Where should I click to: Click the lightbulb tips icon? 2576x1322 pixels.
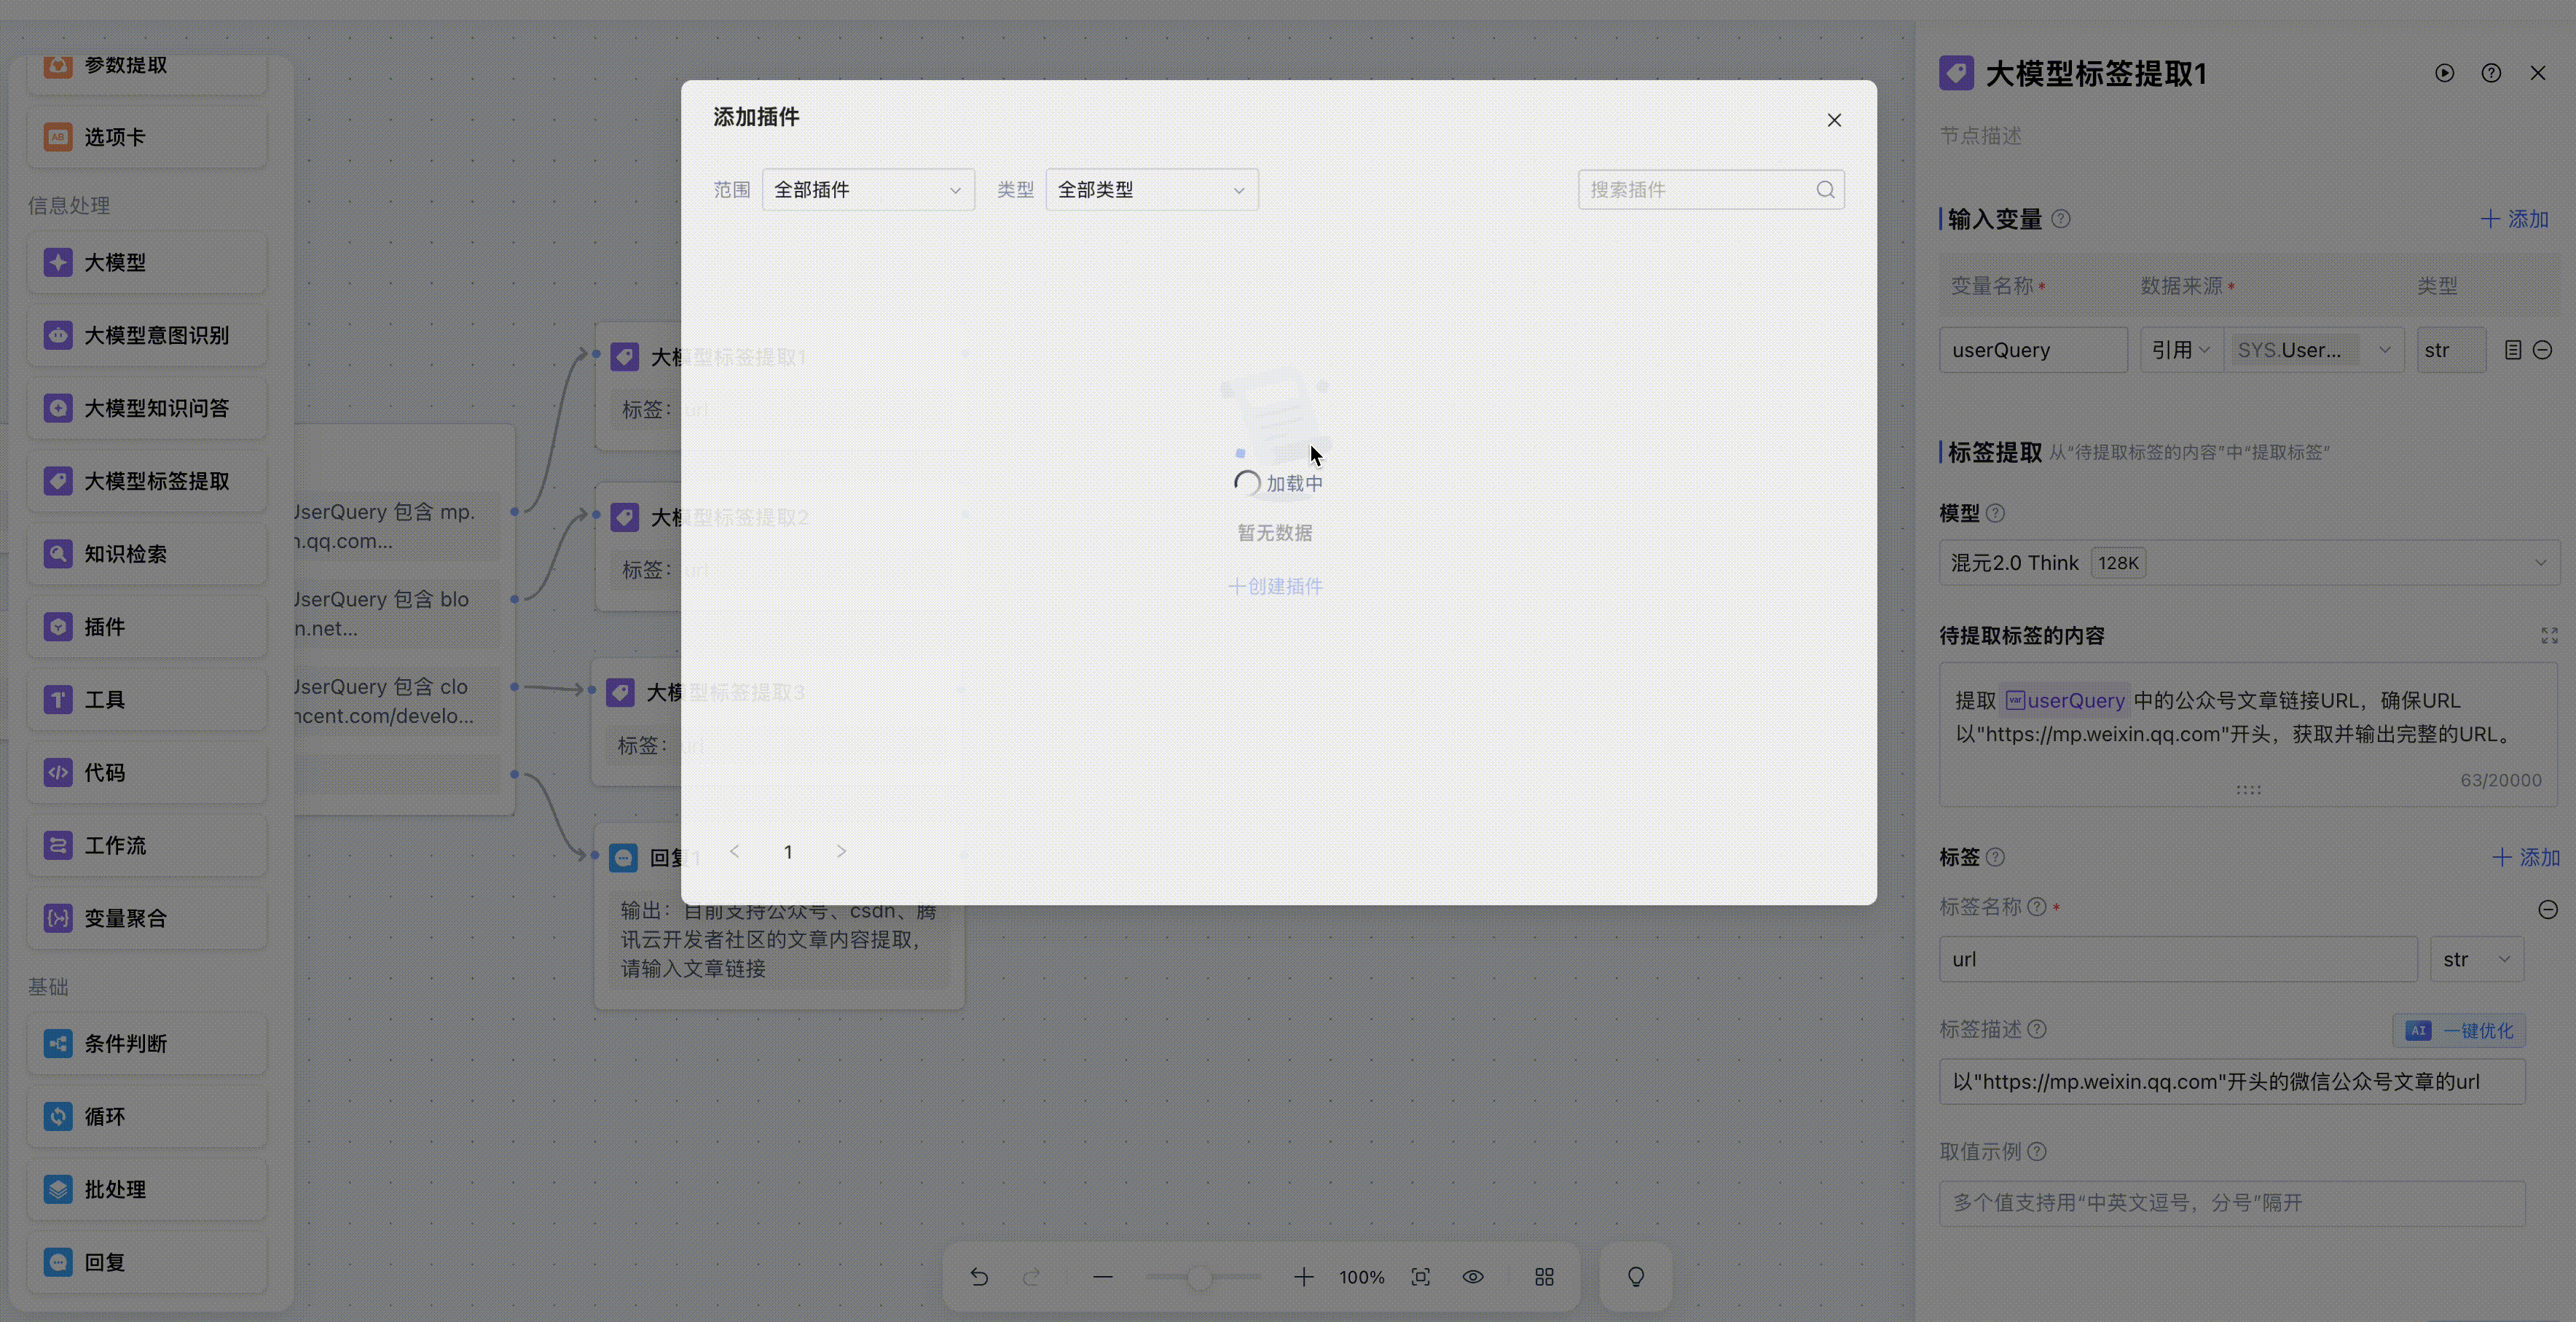click(1636, 1277)
